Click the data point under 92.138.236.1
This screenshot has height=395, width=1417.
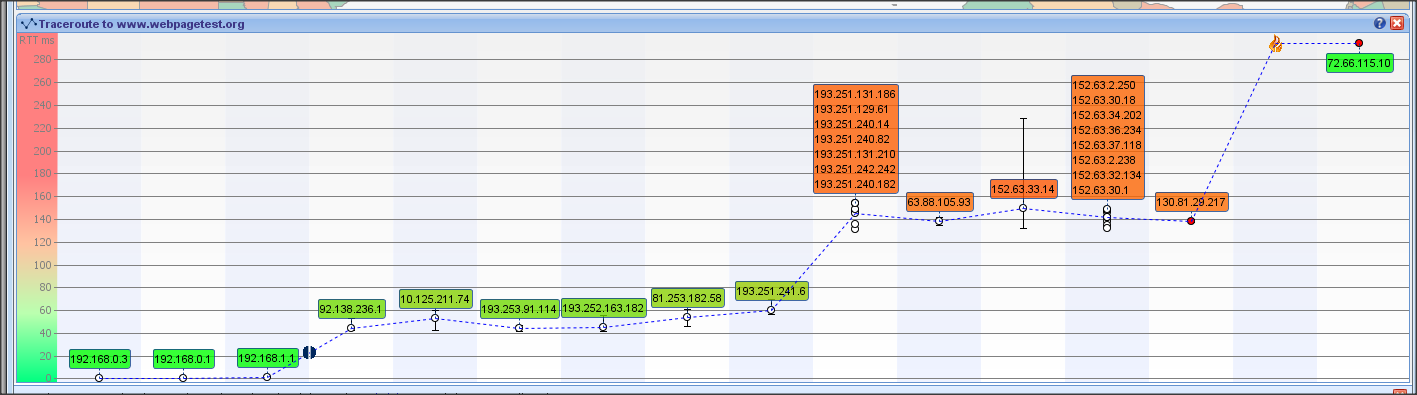pyautogui.click(x=351, y=328)
